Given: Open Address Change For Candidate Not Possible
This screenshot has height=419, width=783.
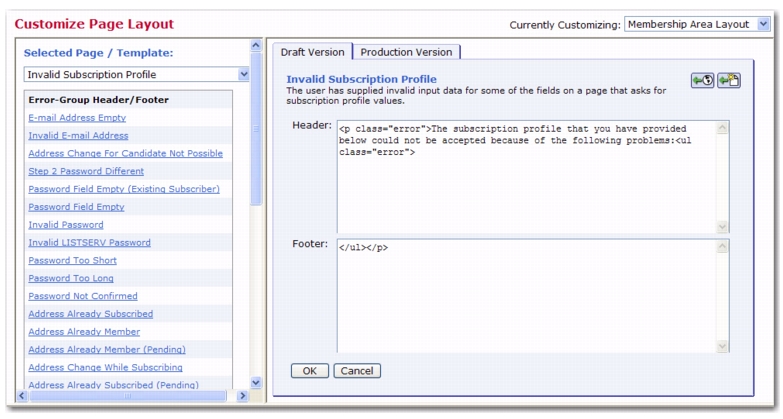Looking at the screenshot, I should click(x=125, y=153).
